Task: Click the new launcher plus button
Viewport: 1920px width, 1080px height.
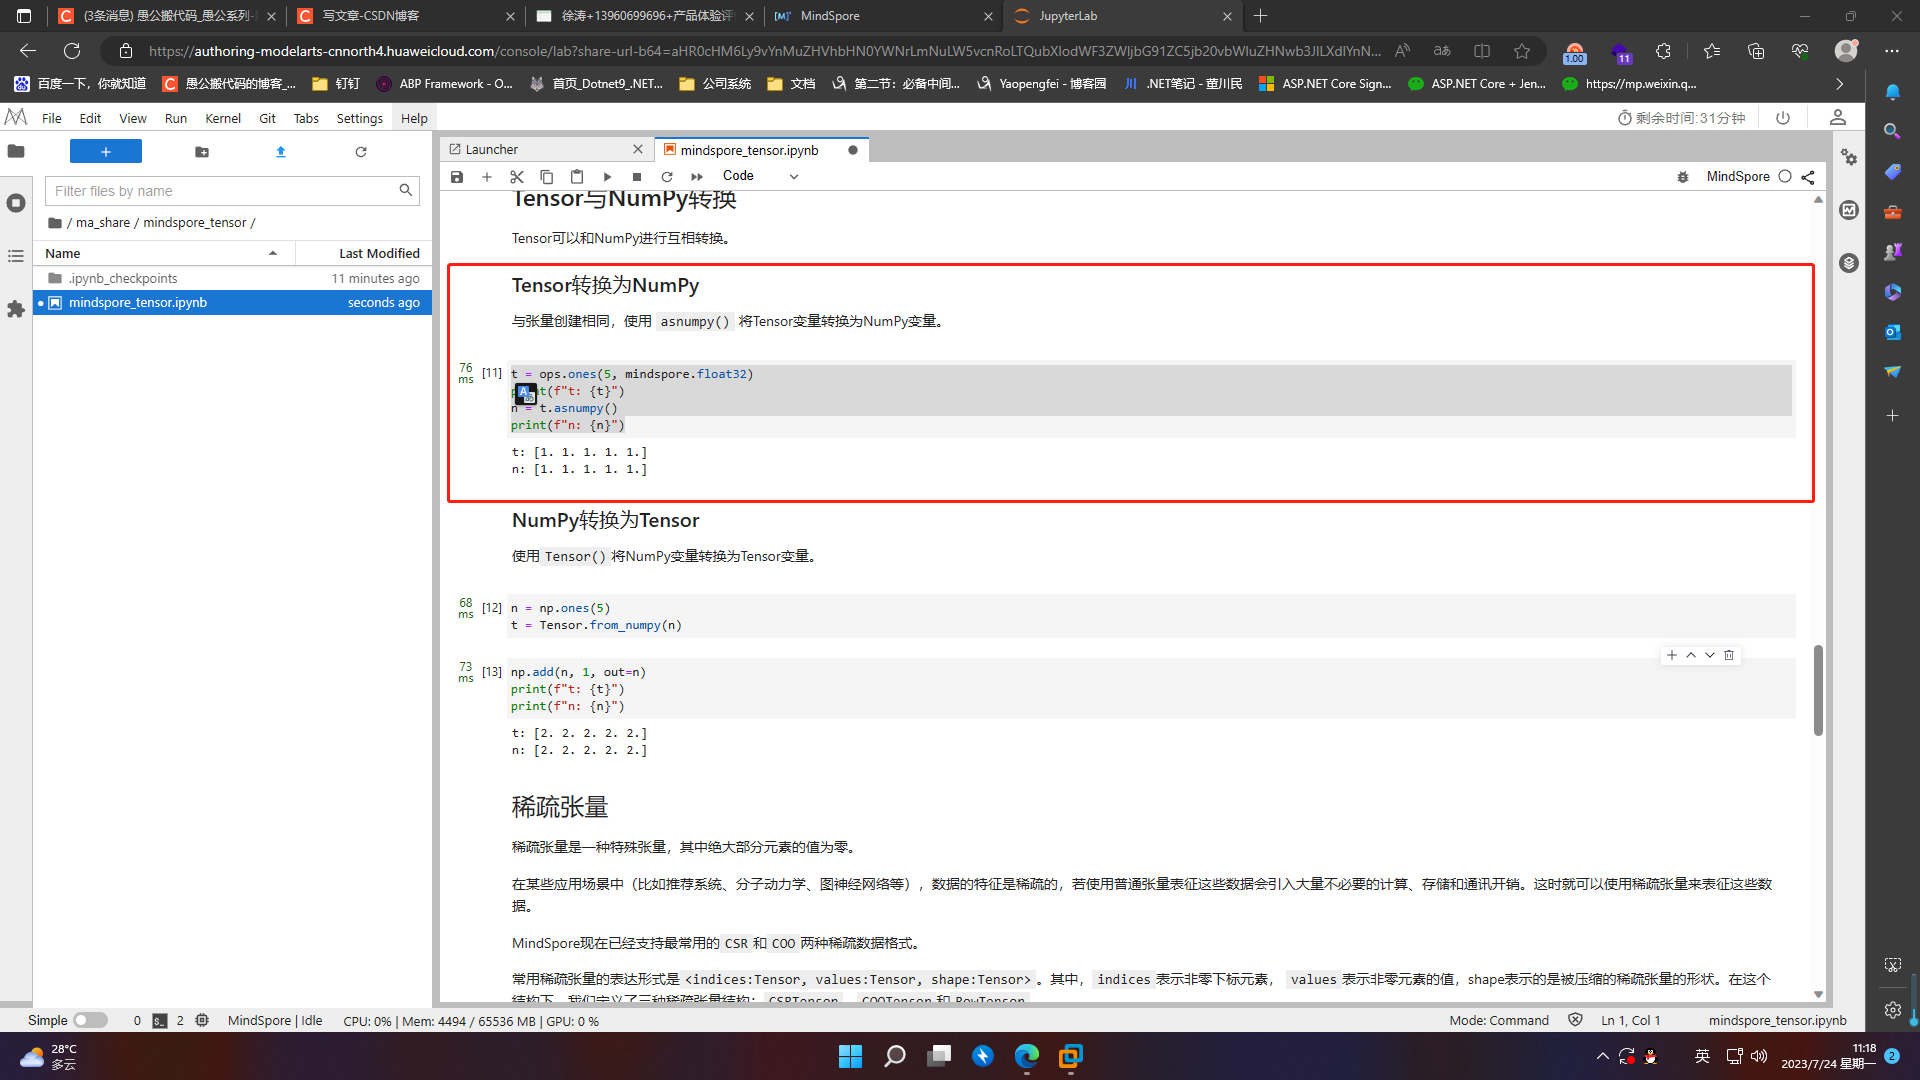Action: tap(106, 151)
